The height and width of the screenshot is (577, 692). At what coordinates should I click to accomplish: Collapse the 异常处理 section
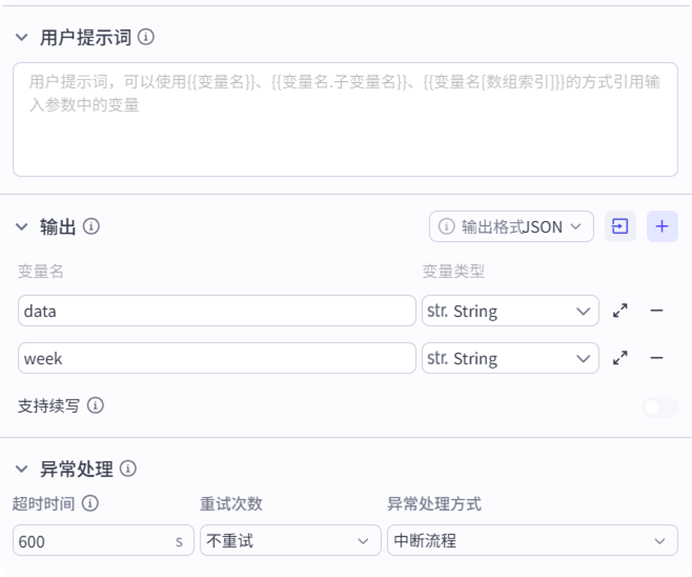click(x=22, y=468)
